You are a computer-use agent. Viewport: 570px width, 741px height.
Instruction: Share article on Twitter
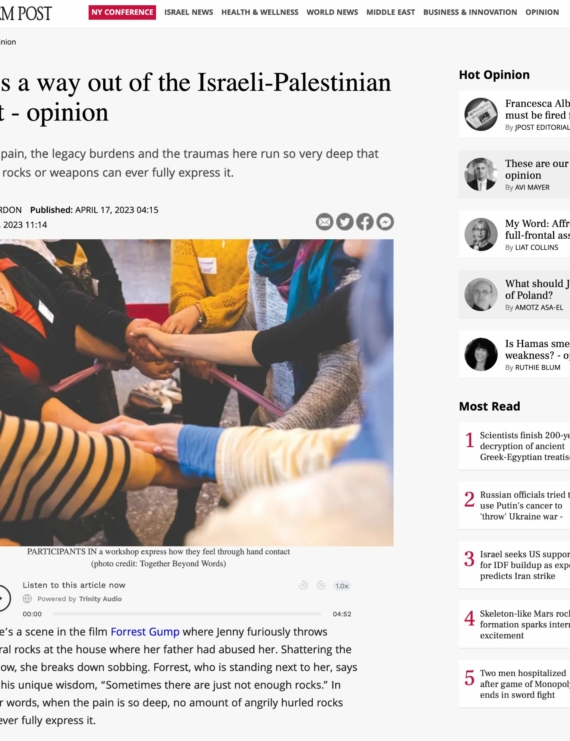point(345,222)
